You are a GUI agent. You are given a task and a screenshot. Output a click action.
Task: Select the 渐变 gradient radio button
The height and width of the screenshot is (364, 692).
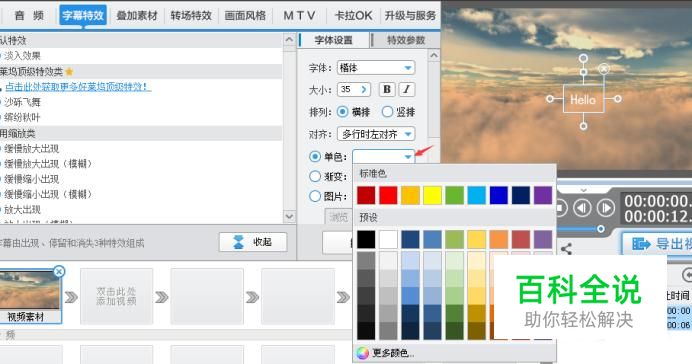315,176
